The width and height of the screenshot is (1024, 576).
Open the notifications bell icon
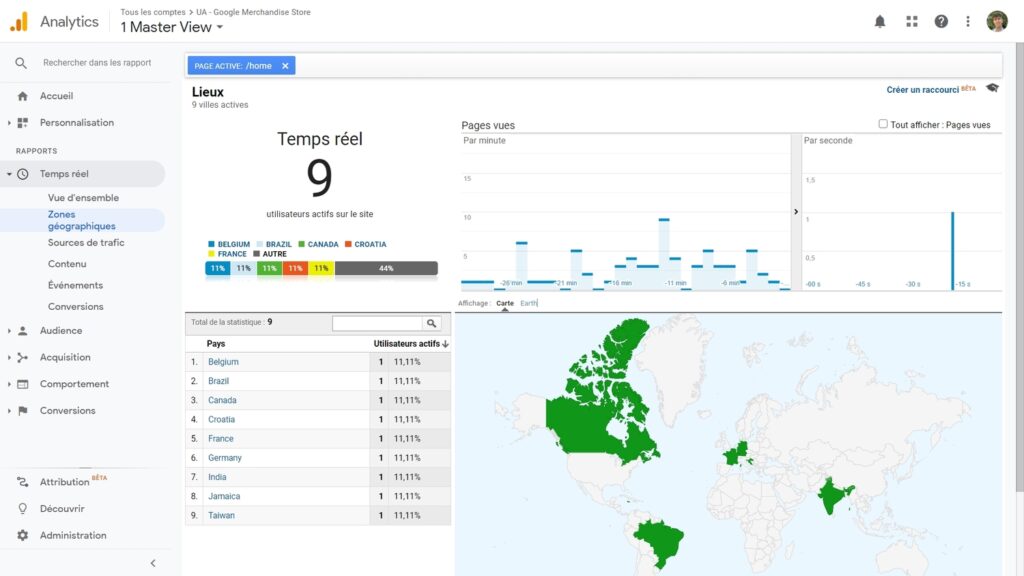[x=880, y=20]
